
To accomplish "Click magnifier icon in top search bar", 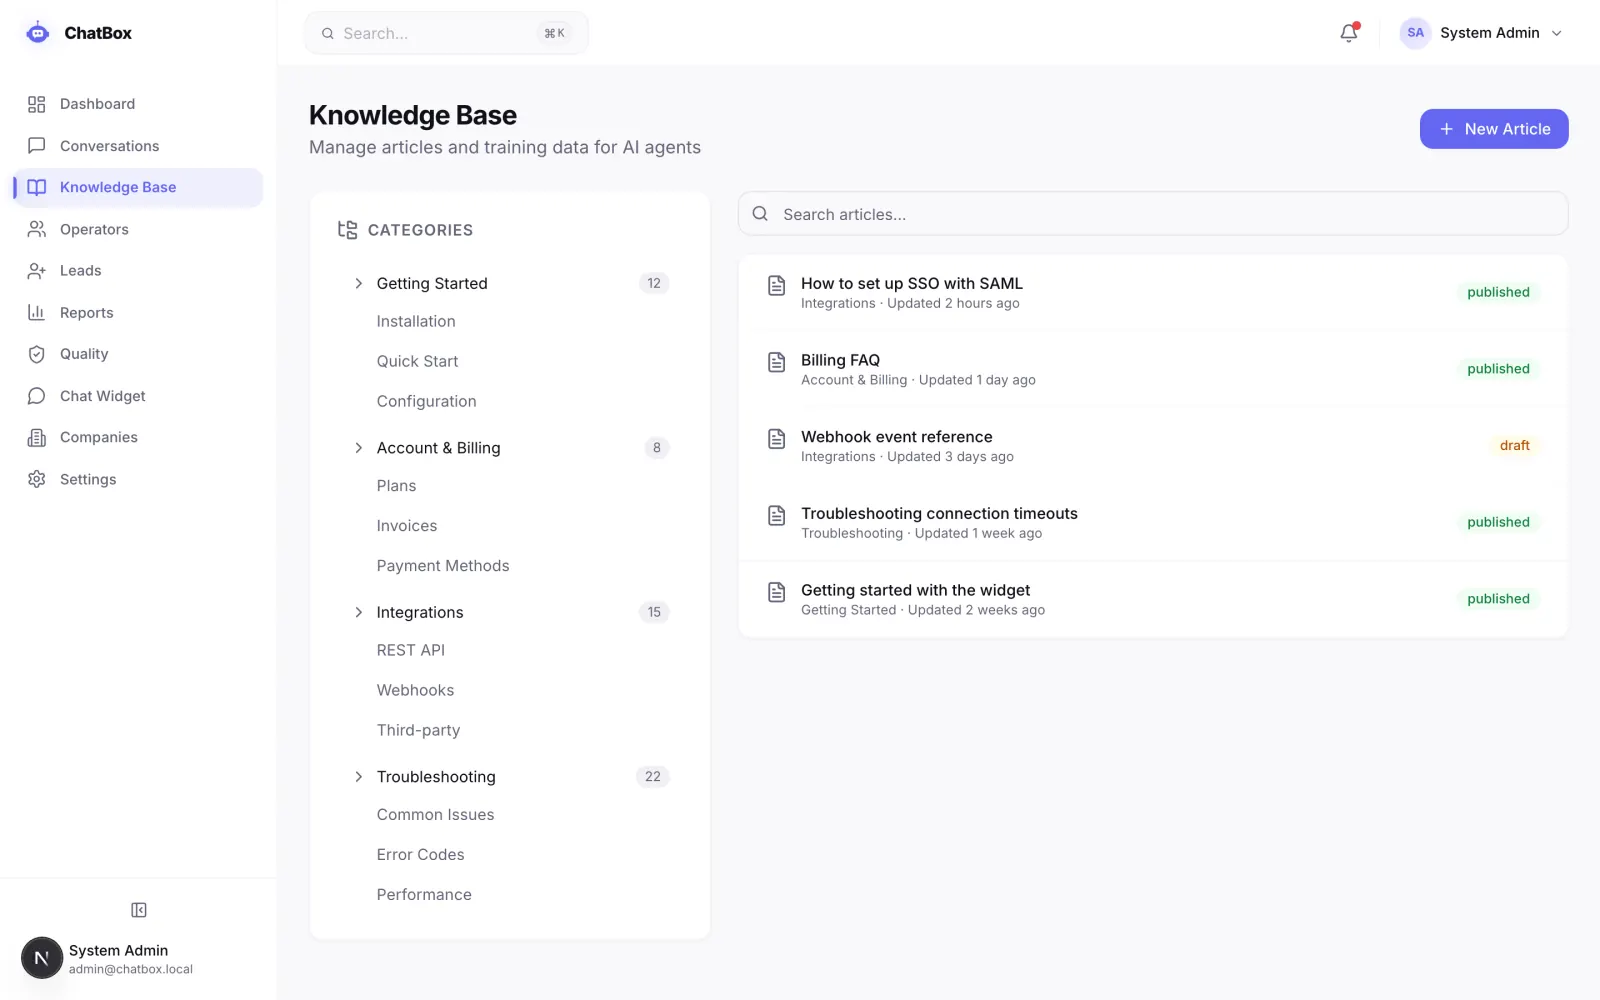I will [327, 33].
